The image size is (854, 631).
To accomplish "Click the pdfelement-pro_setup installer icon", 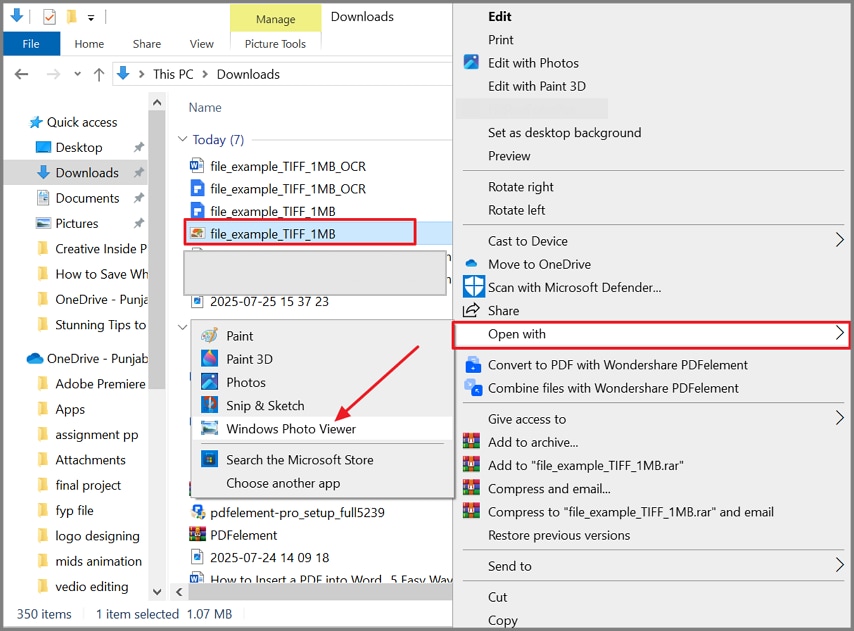I will [x=197, y=512].
